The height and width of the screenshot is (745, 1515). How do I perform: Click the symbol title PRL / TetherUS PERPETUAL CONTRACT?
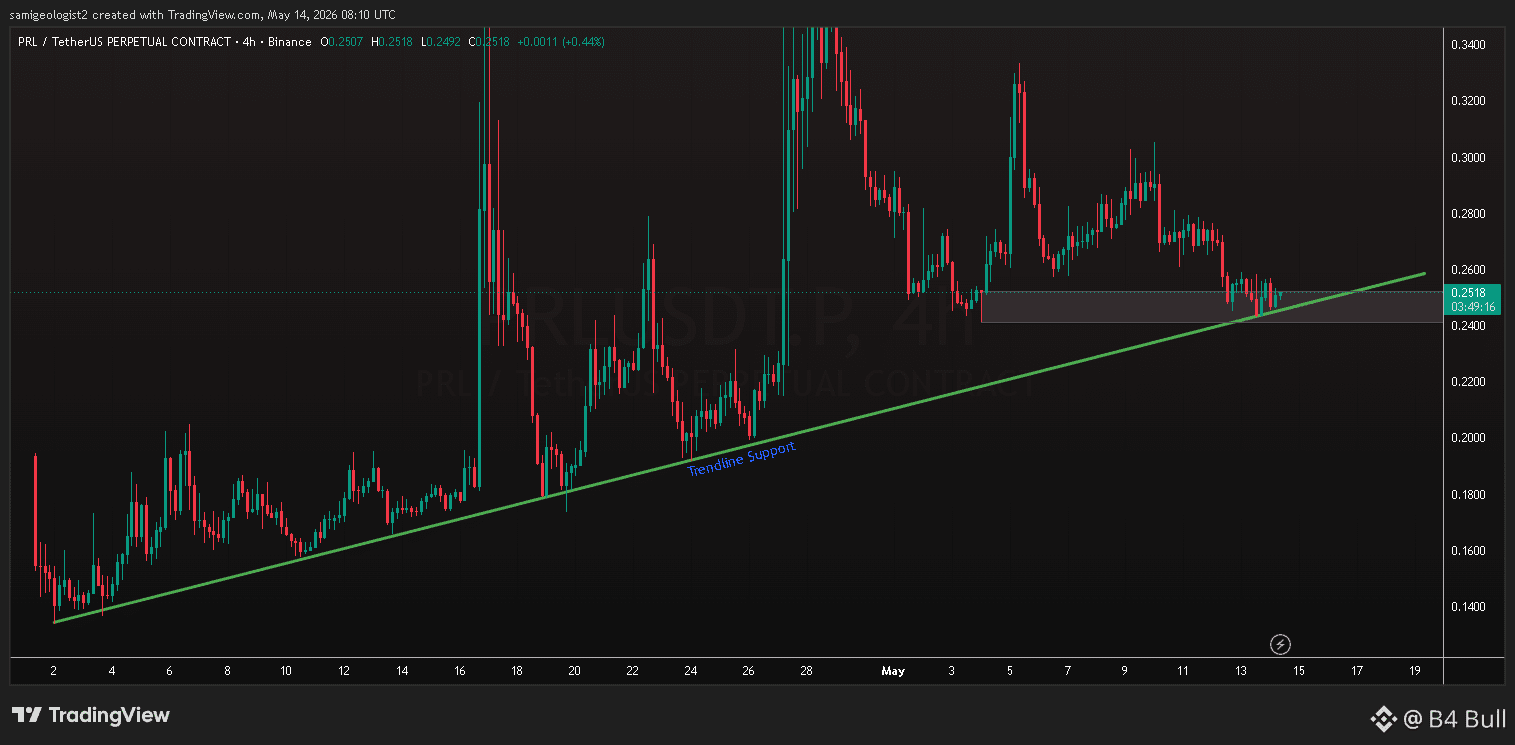(x=123, y=42)
